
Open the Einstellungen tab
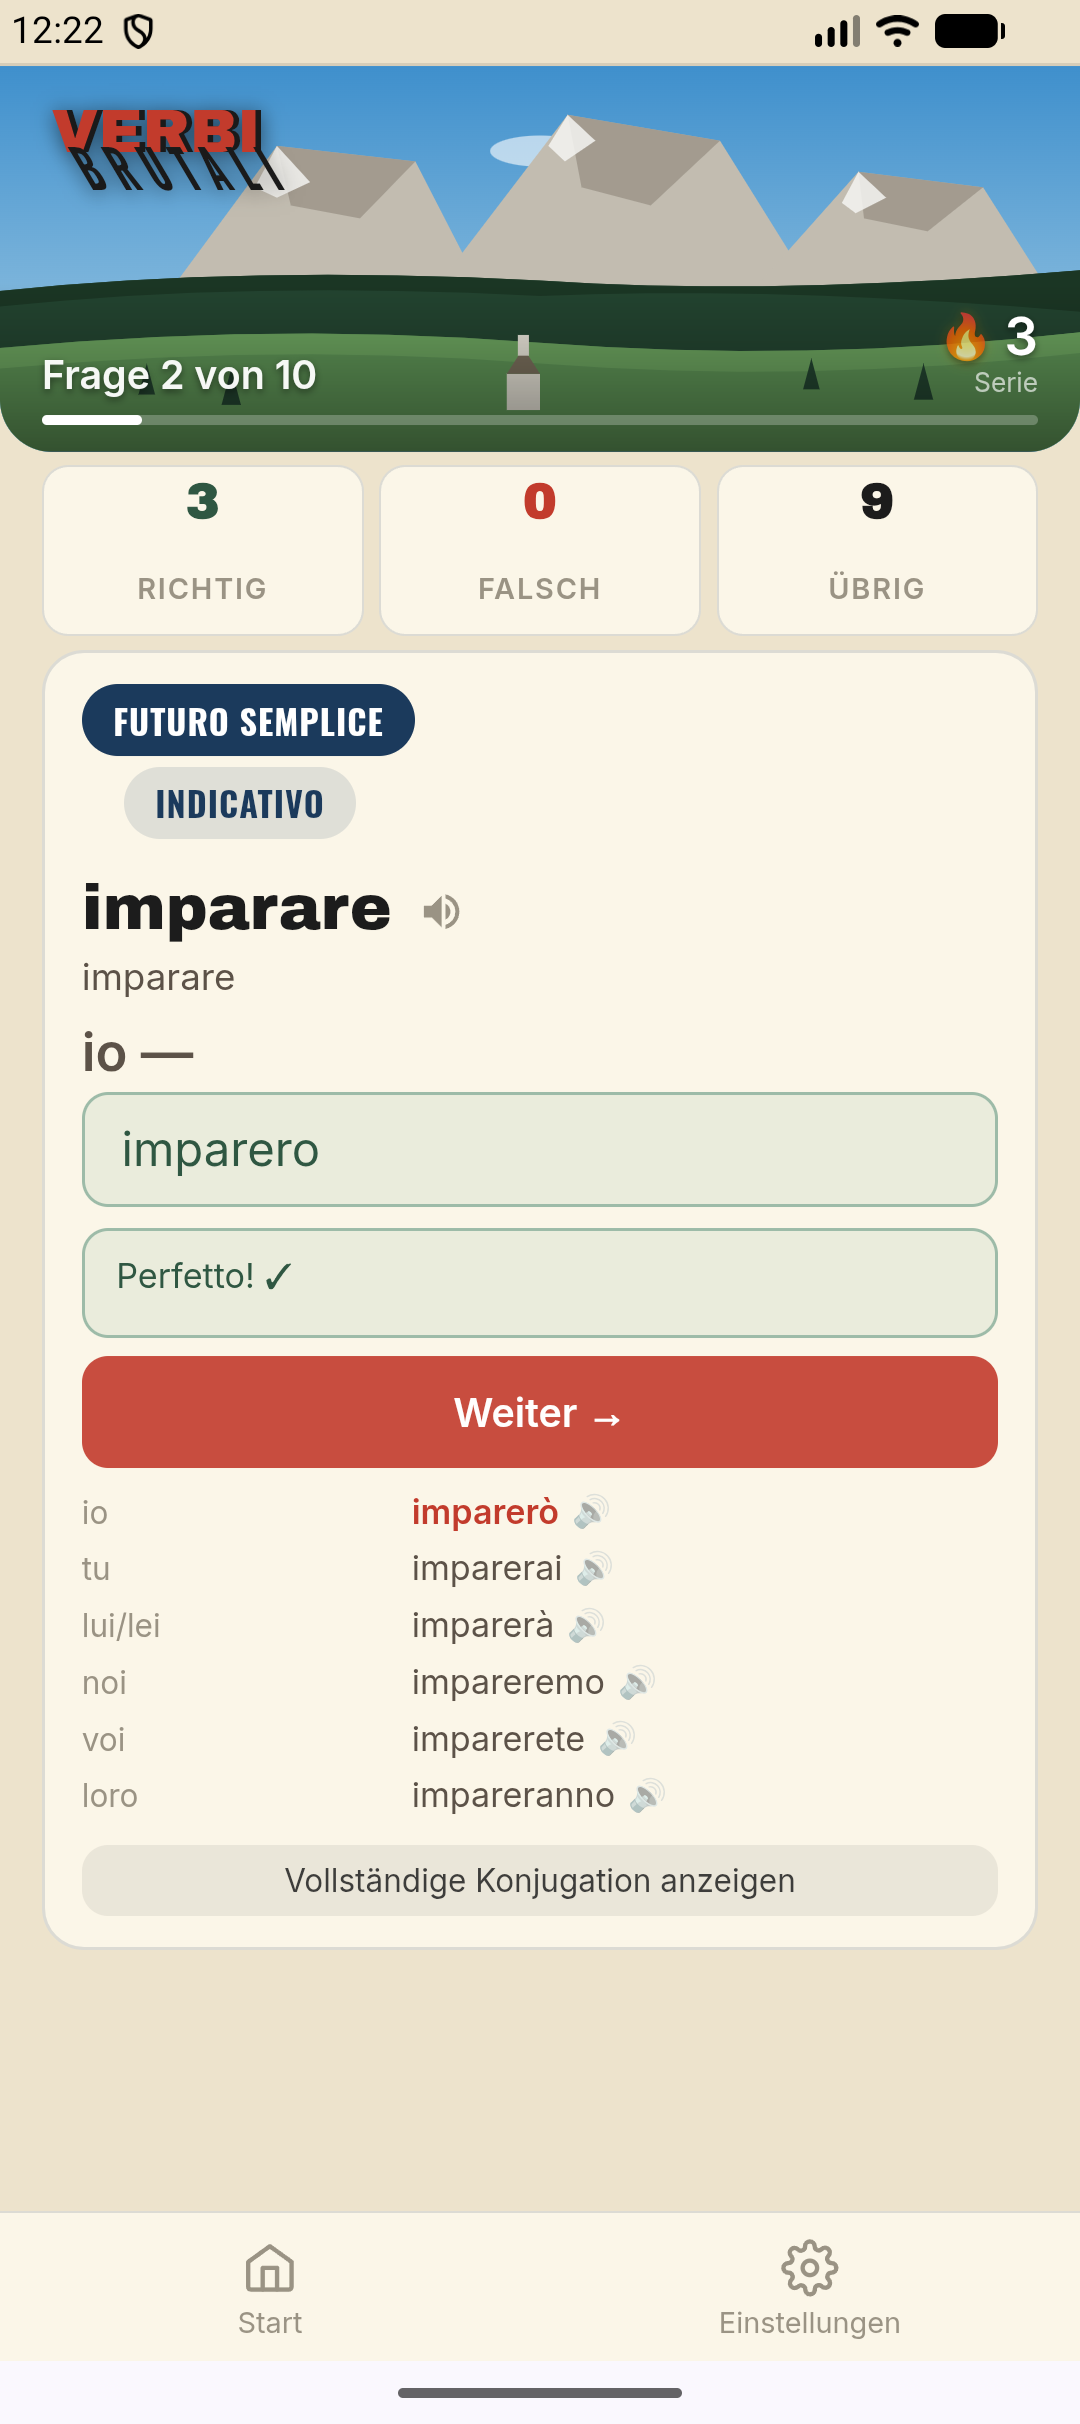(x=810, y=2288)
